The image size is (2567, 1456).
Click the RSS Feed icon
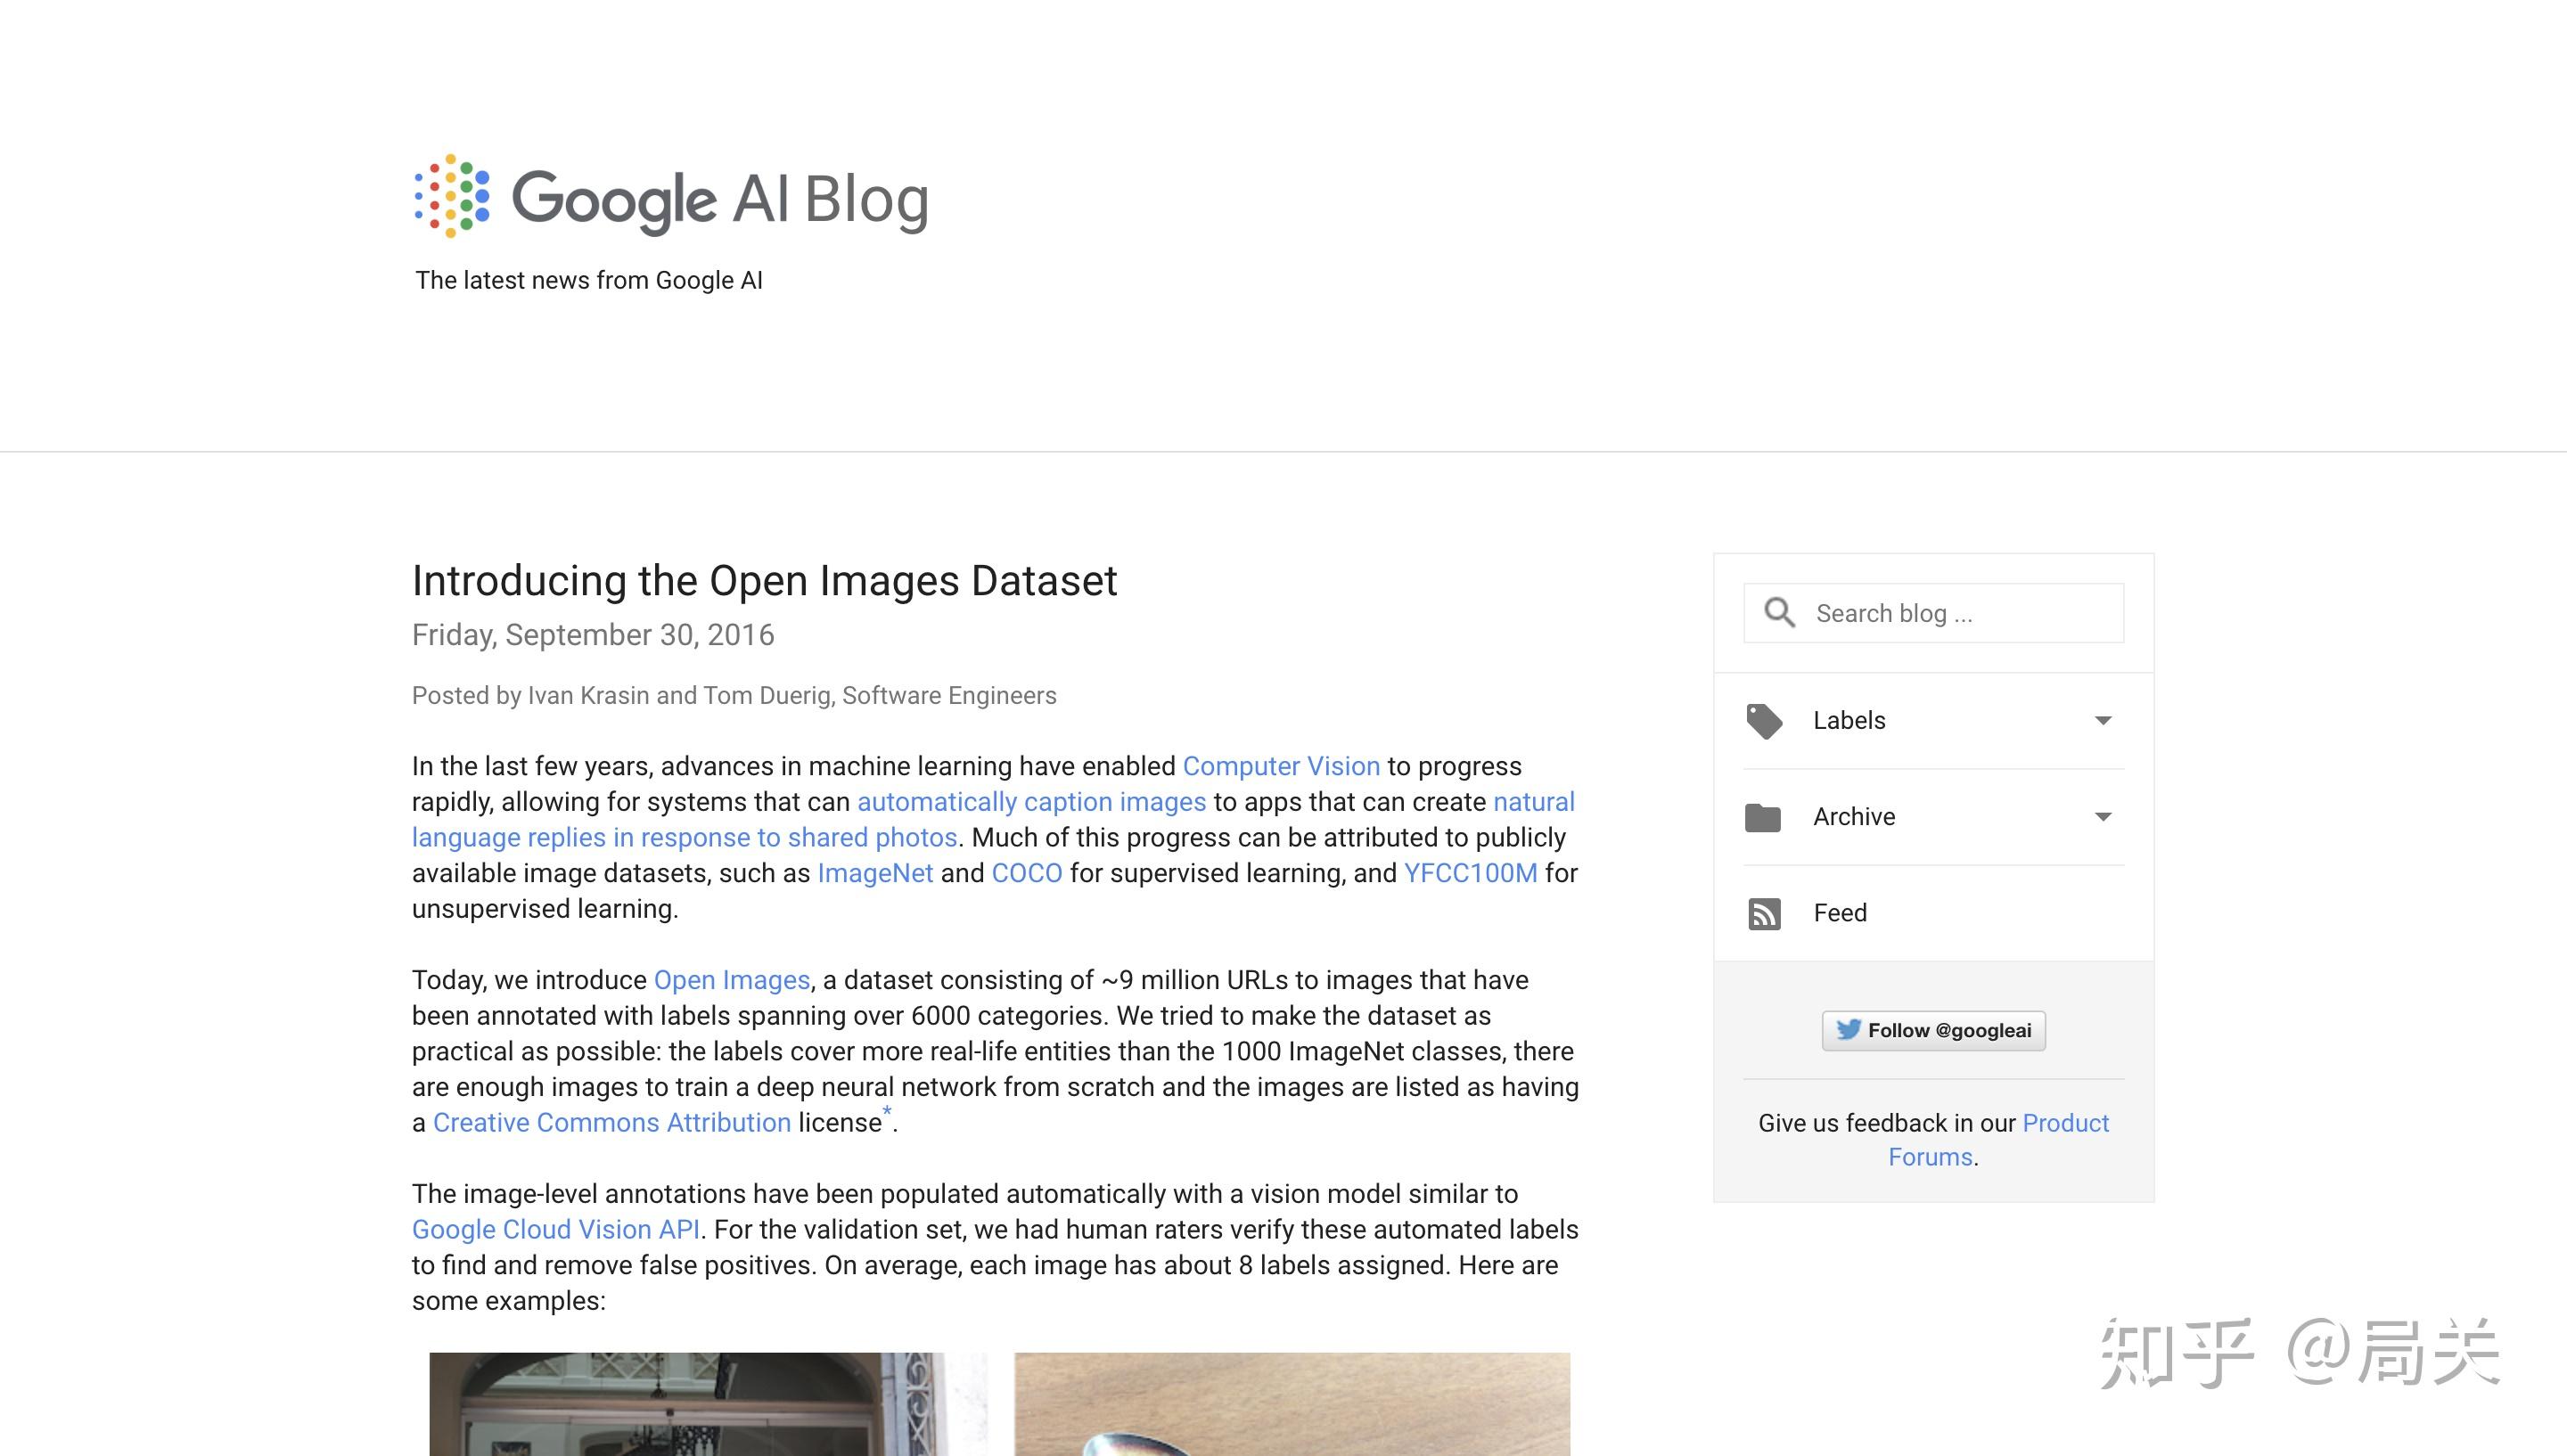[x=1763, y=913]
